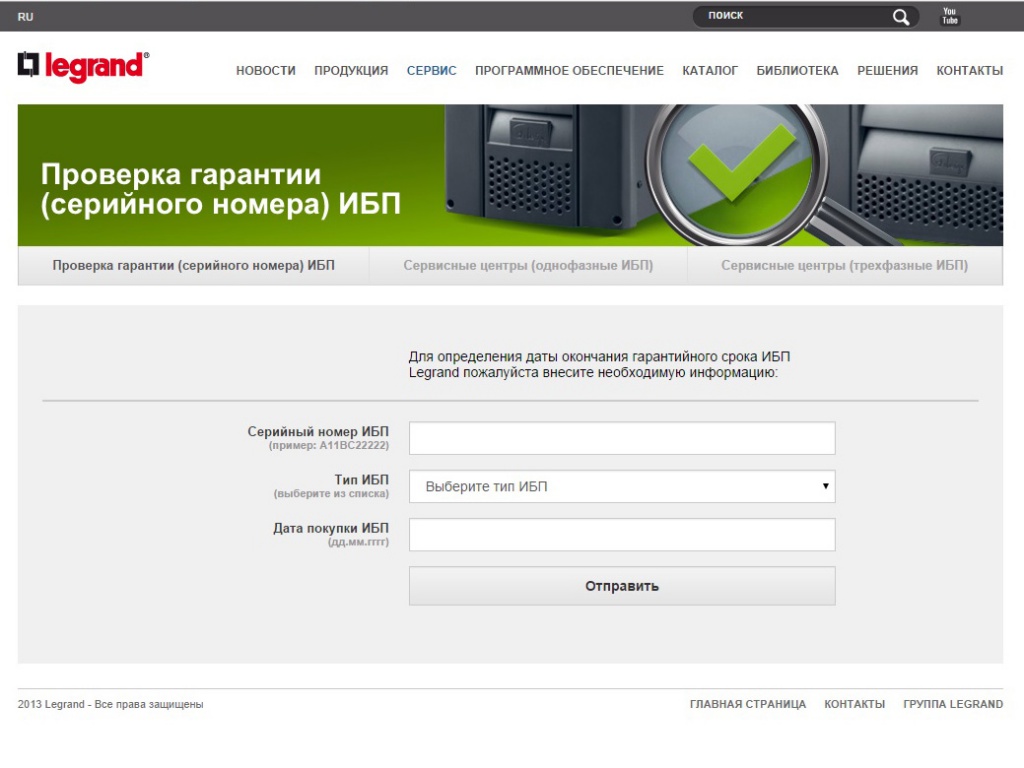Select the RU language indicator

pyautogui.click(x=25, y=17)
